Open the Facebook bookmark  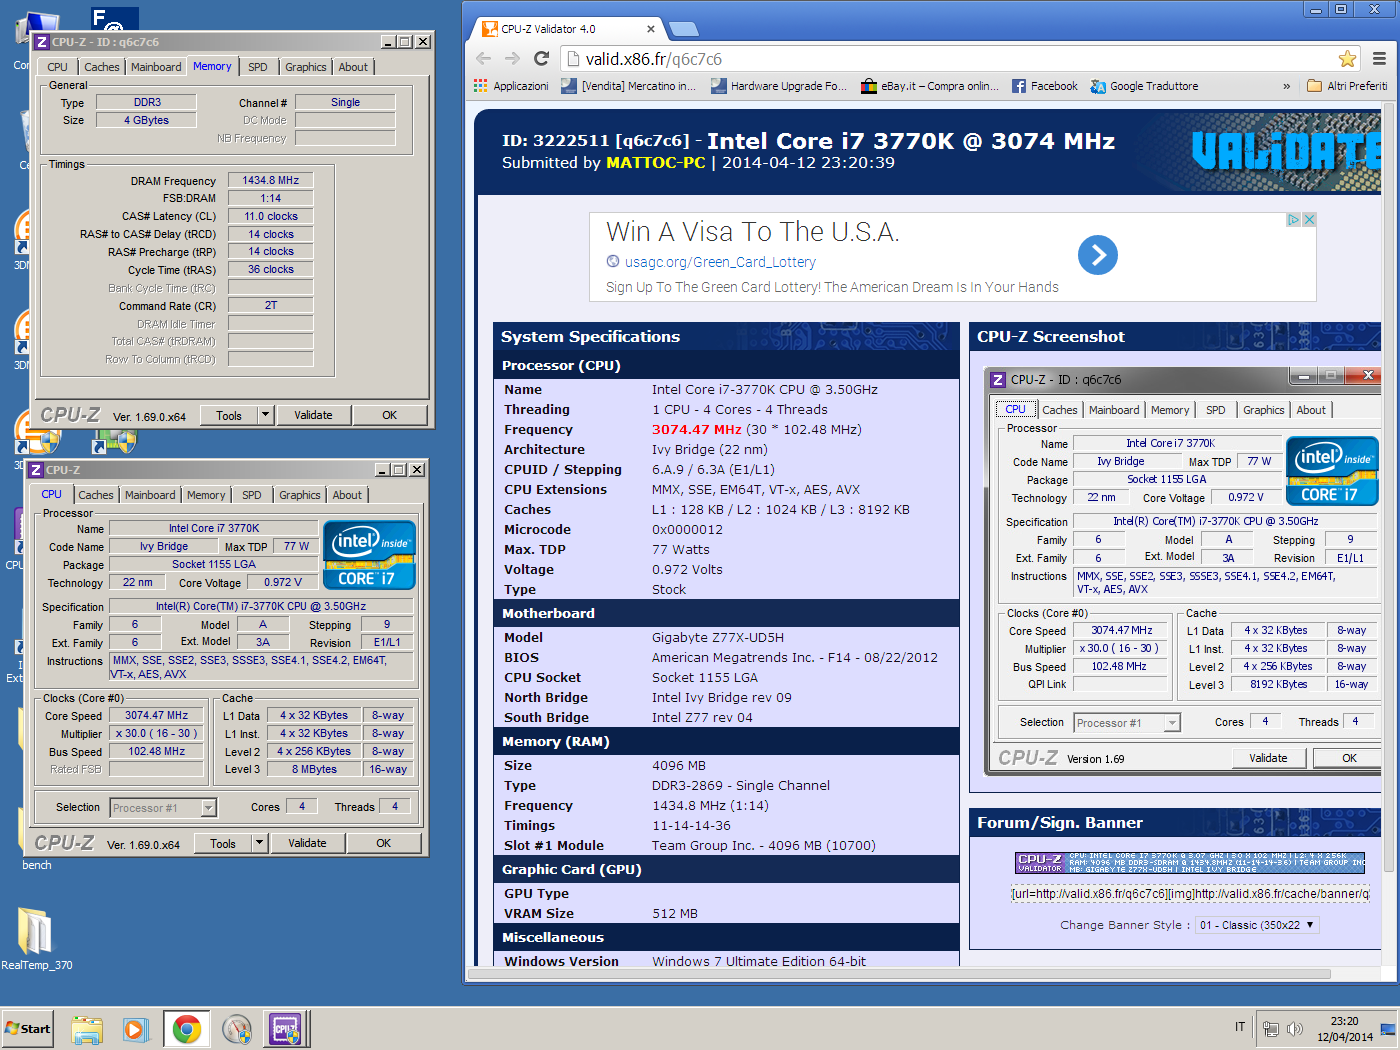click(x=1044, y=86)
